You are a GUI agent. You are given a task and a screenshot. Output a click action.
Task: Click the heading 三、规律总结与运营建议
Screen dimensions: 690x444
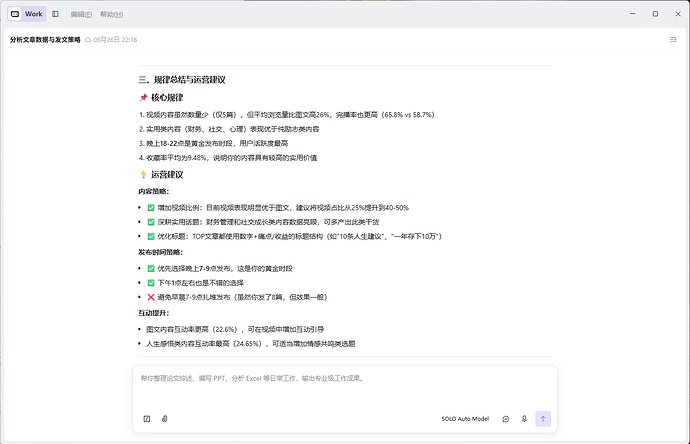tap(182, 80)
